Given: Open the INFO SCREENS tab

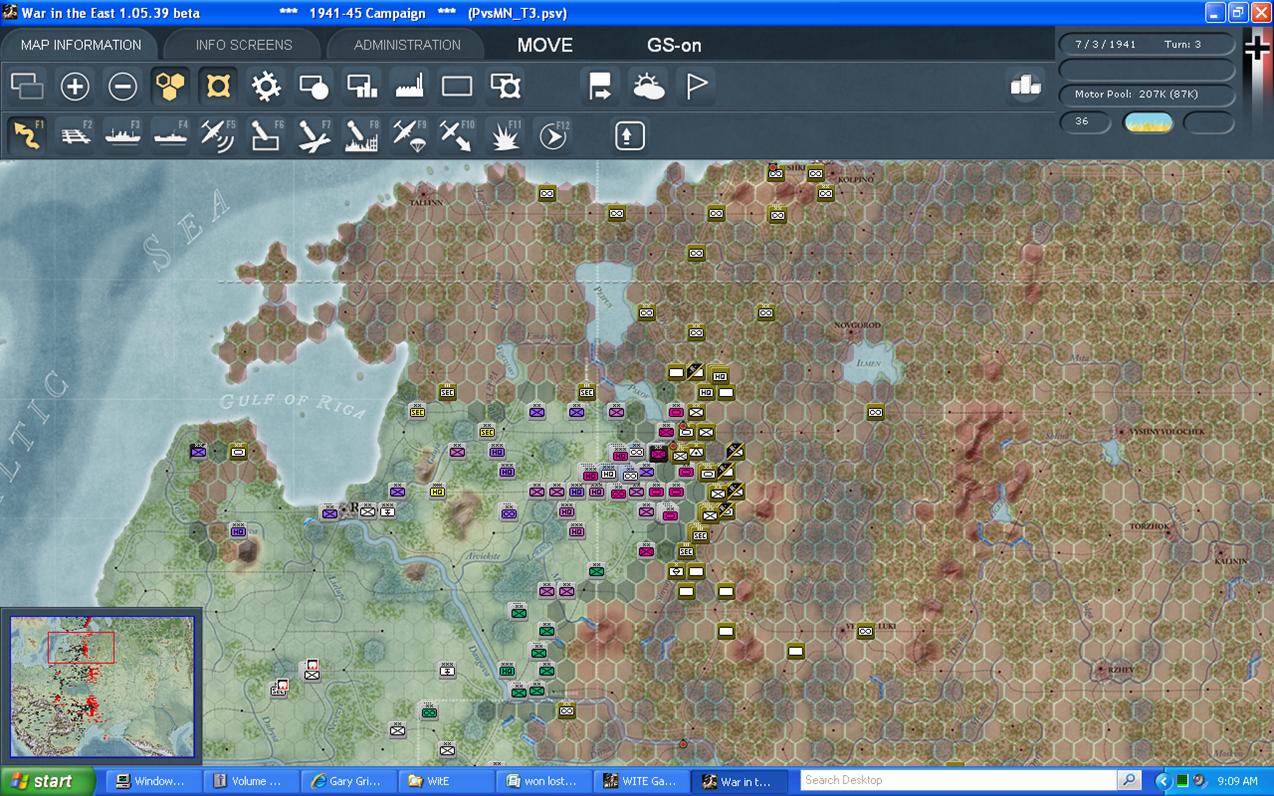Looking at the screenshot, I should click(x=244, y=45).
